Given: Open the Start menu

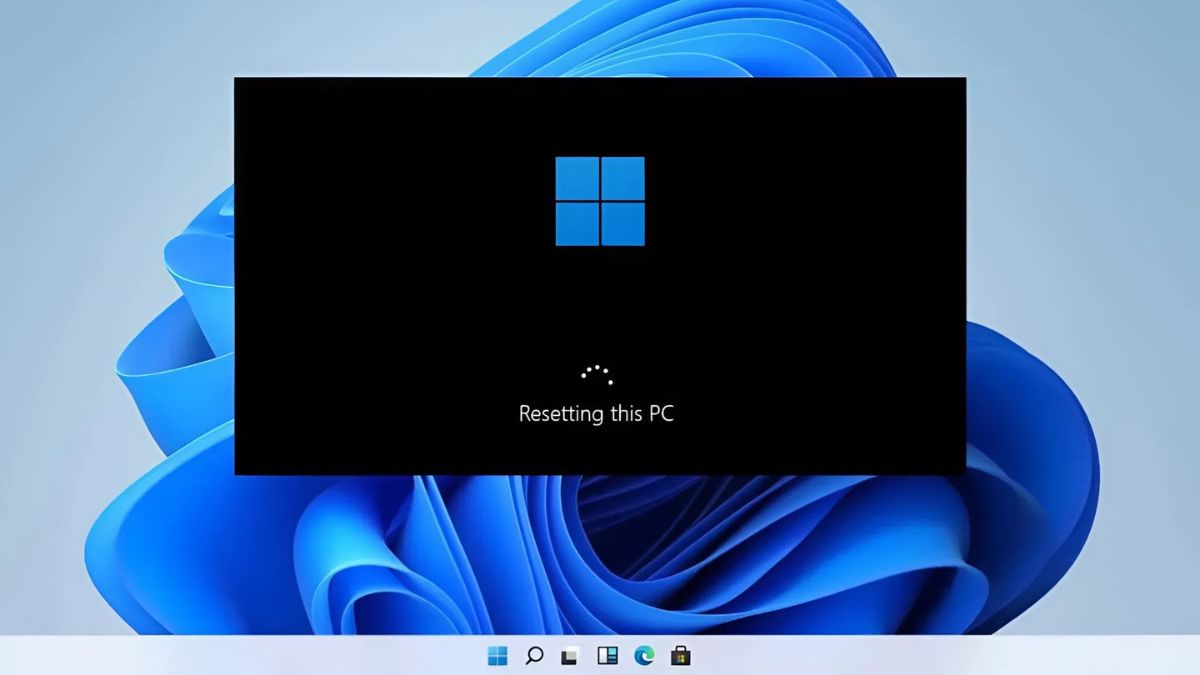Looking at the screenshot, I should (x=497, y=657).
